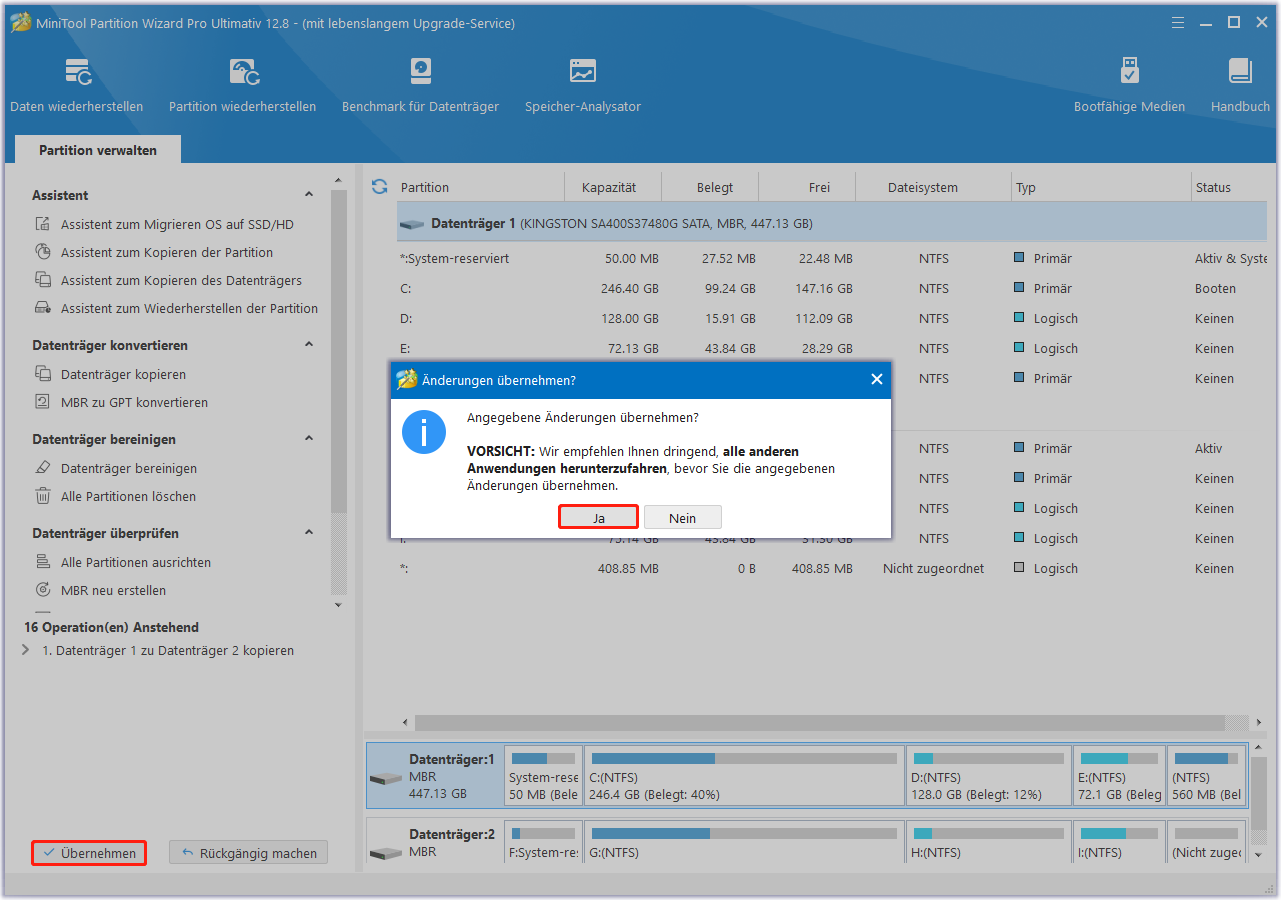Click the Partition column header
Image resolution: width=1281 pixels, height=900 pixels.
(480, 187)
